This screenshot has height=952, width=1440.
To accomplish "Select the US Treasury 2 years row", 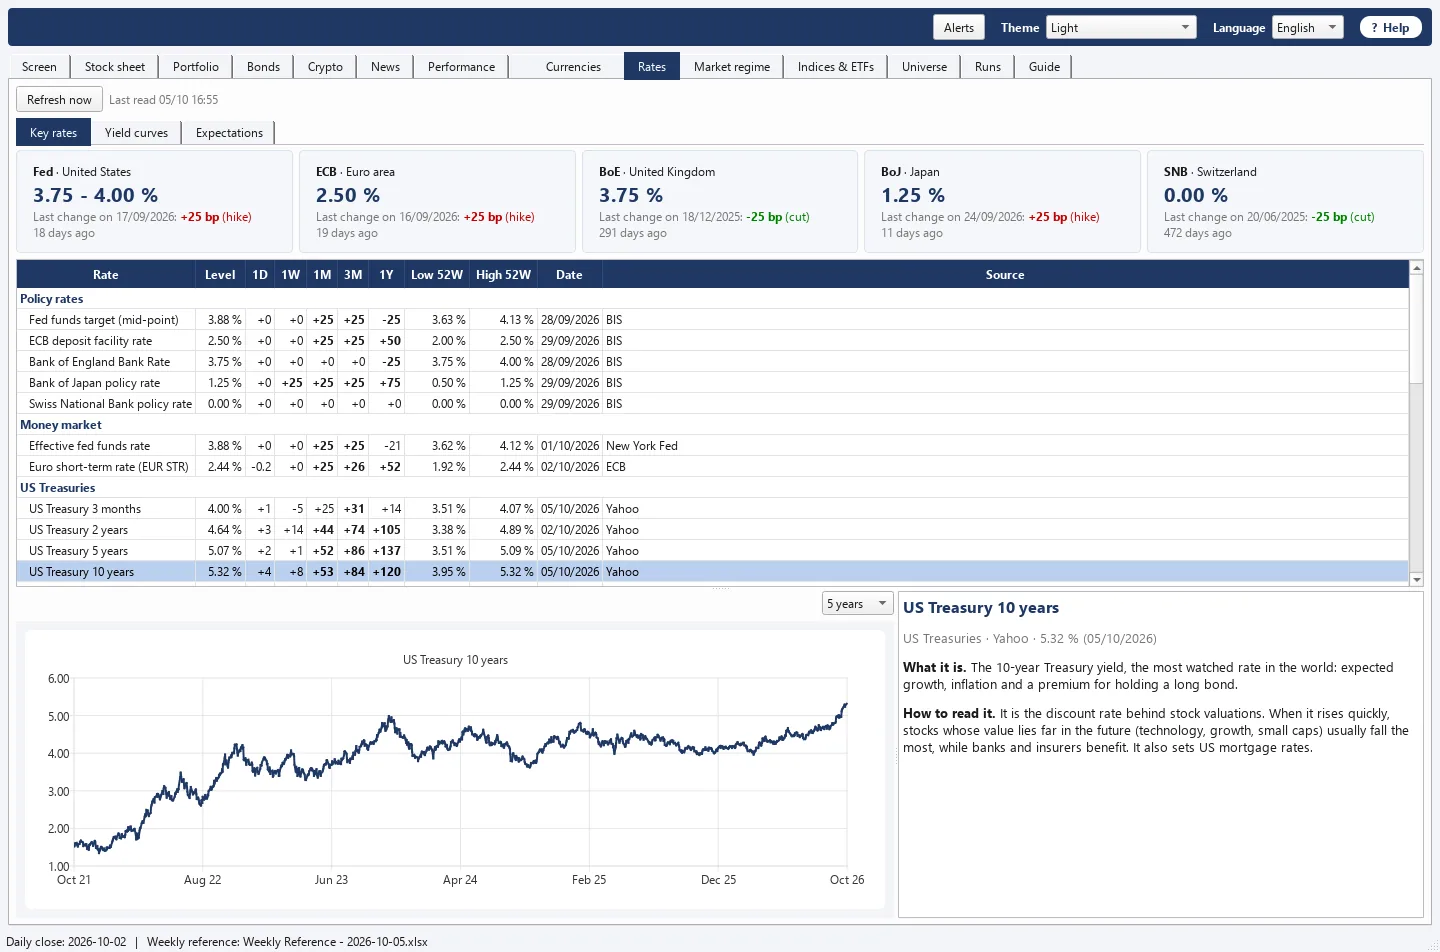I will click(712, 530).
